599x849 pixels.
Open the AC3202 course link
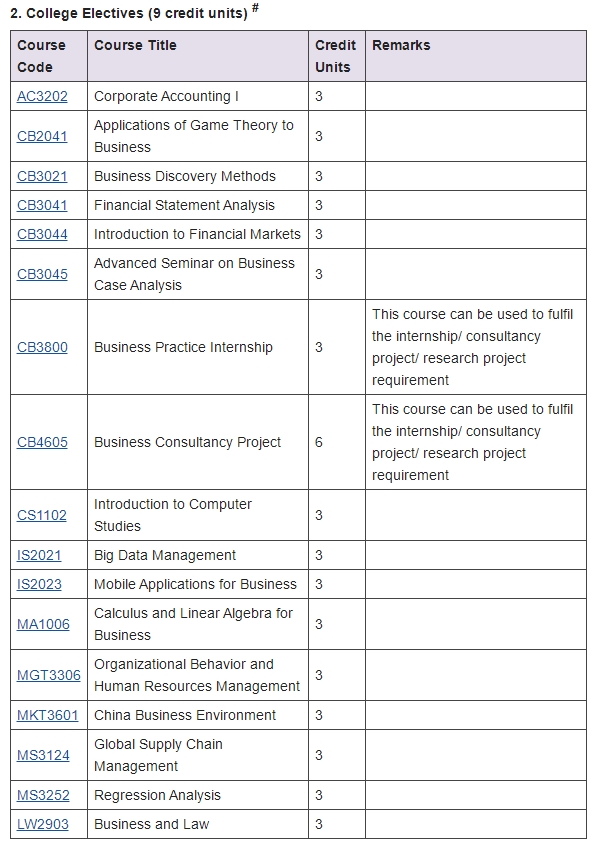point(42,96)
